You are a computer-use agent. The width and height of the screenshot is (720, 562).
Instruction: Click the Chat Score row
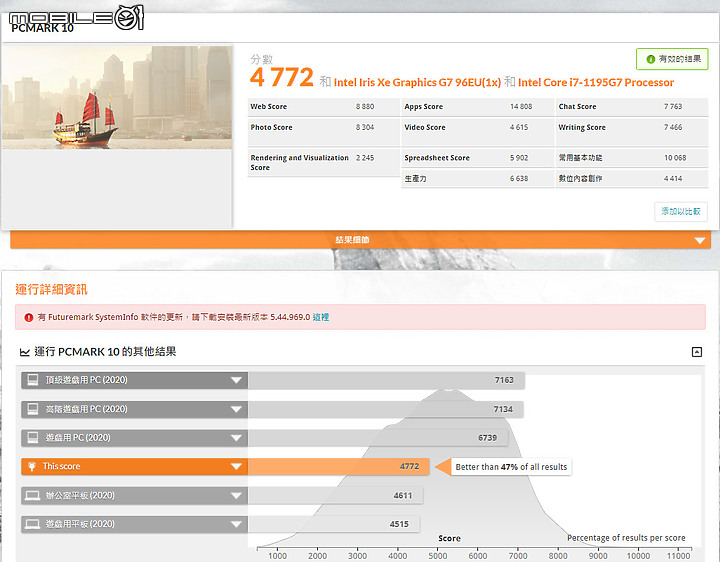click(x=632, y=107)
